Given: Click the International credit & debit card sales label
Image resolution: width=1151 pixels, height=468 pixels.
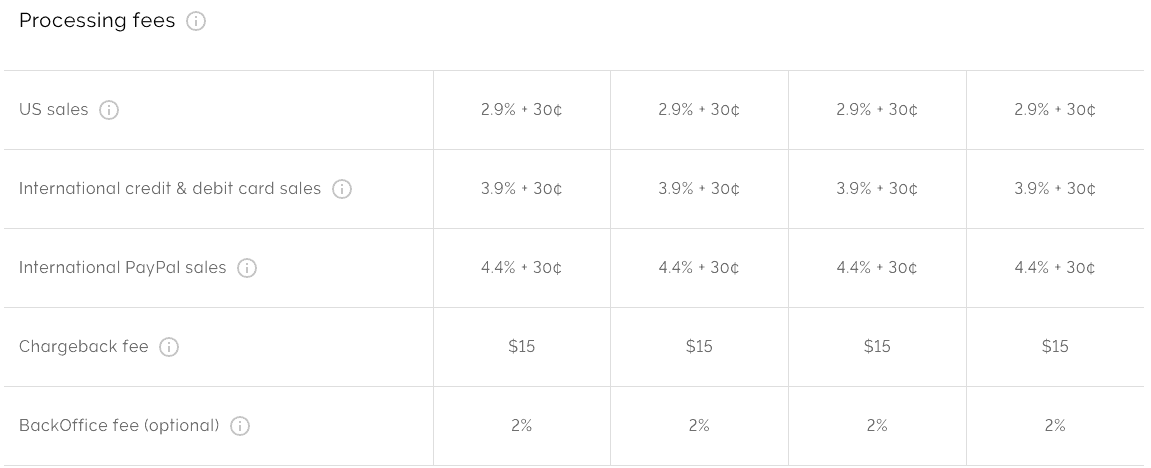Looking at the screenshot, I should (x=170, y=189).
